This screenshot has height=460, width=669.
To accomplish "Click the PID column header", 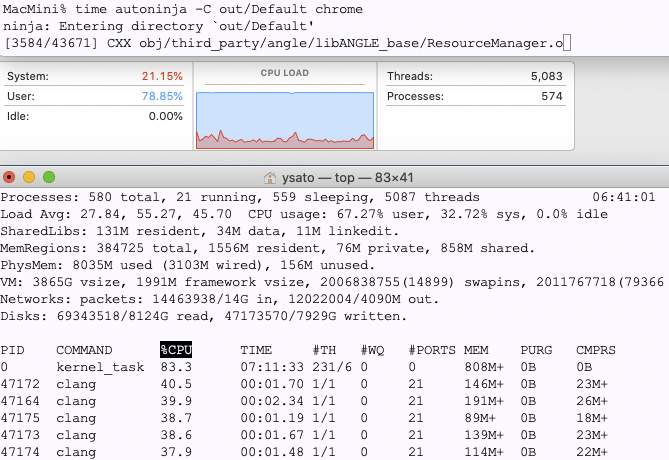I will 12,349.
